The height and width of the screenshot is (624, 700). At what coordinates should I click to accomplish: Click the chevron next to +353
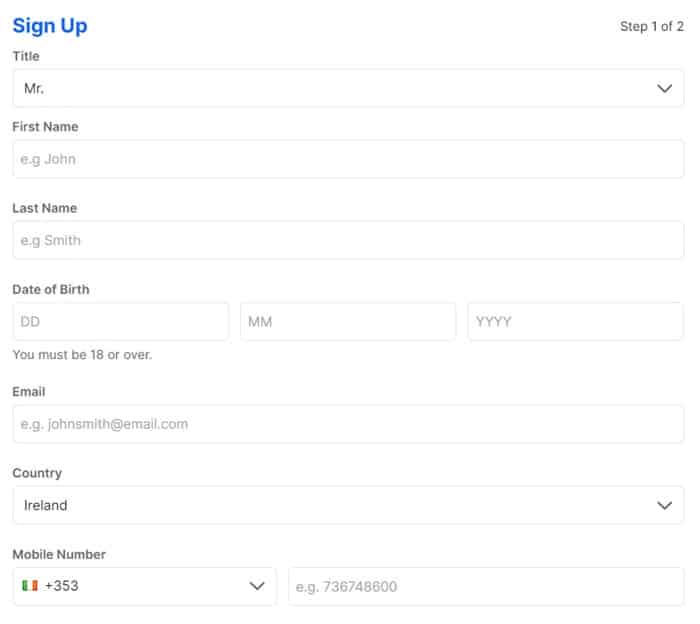pyautogui.click(x=257, y=586)
